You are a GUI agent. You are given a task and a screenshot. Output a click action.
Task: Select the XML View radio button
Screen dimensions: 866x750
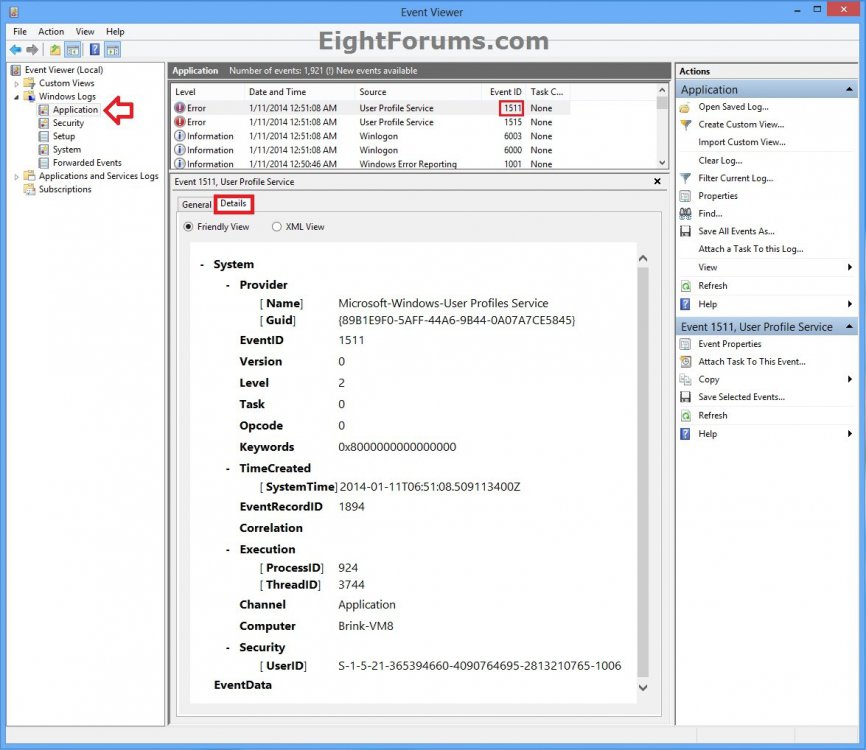click(277, 227)
